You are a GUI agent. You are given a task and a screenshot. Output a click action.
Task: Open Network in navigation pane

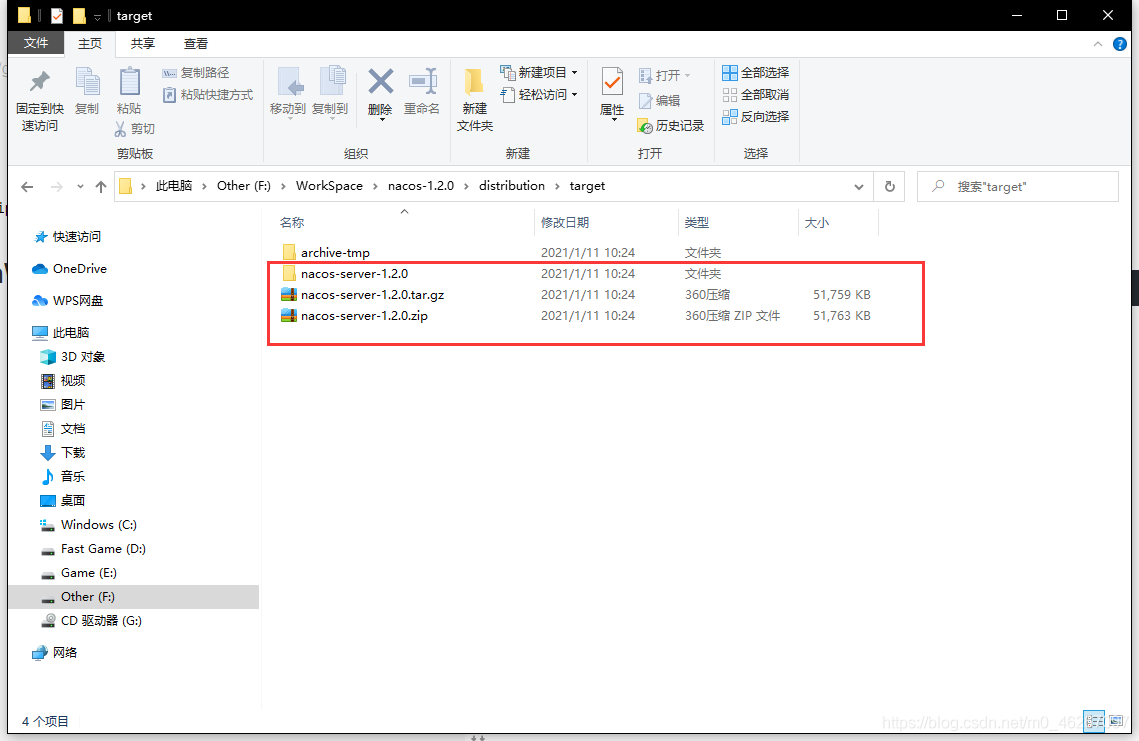tap(54, 652)
